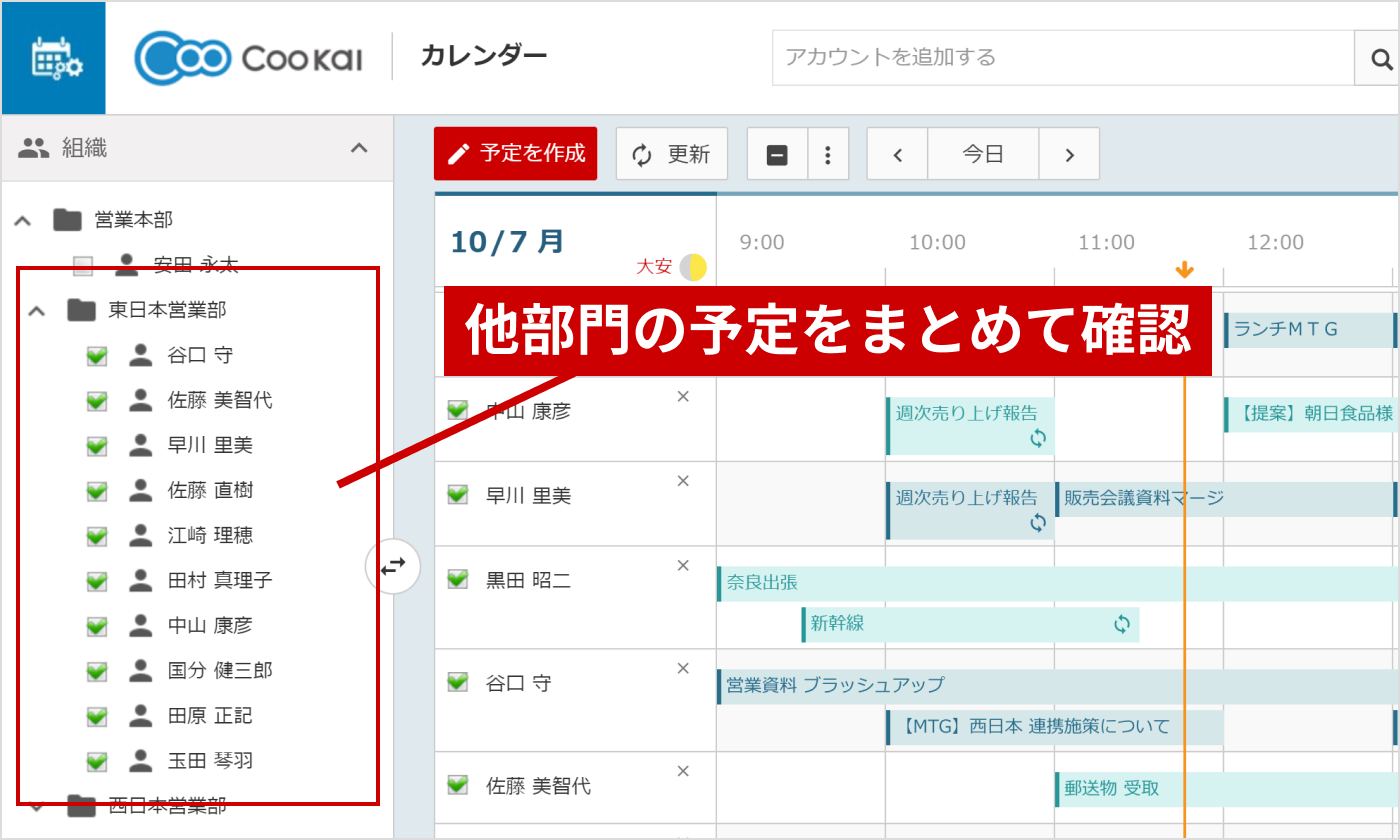Open 週次売り上げ報告 event for 早川 里美

point(970,510)
